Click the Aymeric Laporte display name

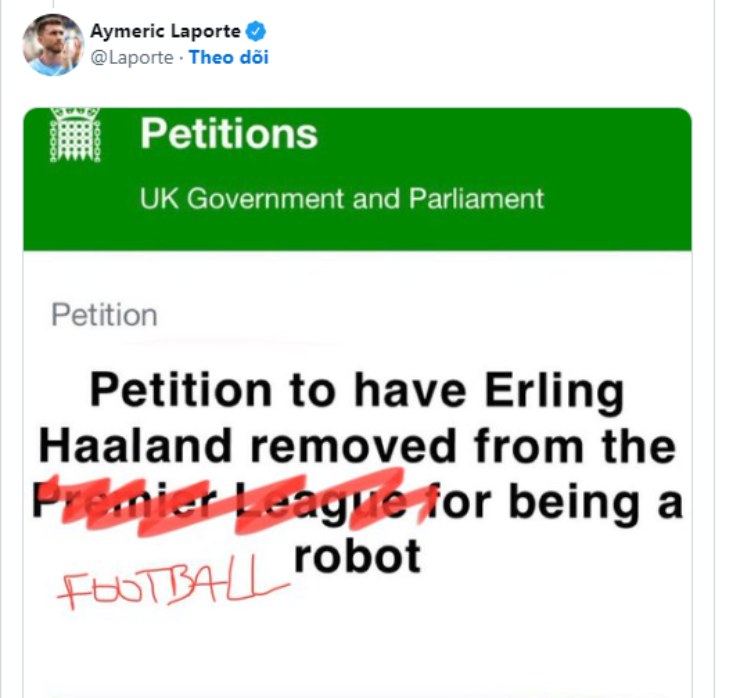(165, 32)
